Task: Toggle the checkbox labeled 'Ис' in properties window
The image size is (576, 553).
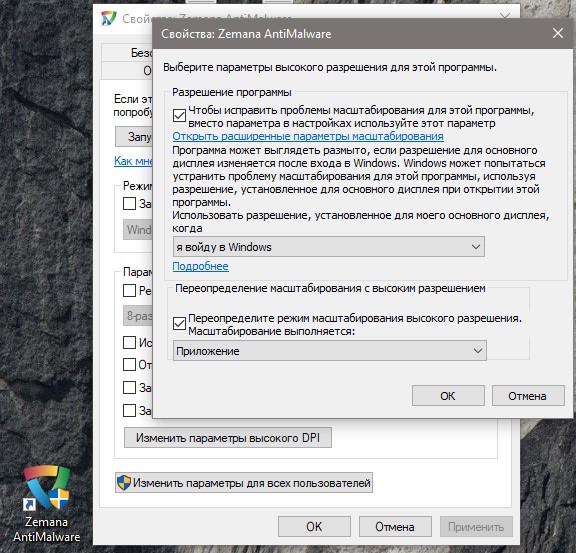Action: coord(129,342)
